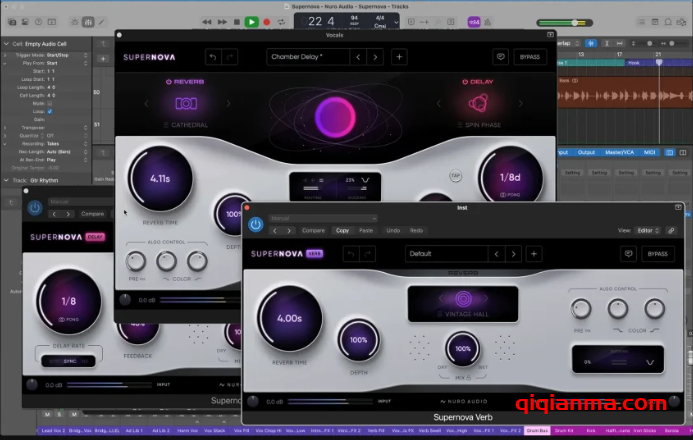Screen dimensions: 693x440
Task: Open the SPIN PHASE delay algorithm list
Action: (x=480, y=125)
